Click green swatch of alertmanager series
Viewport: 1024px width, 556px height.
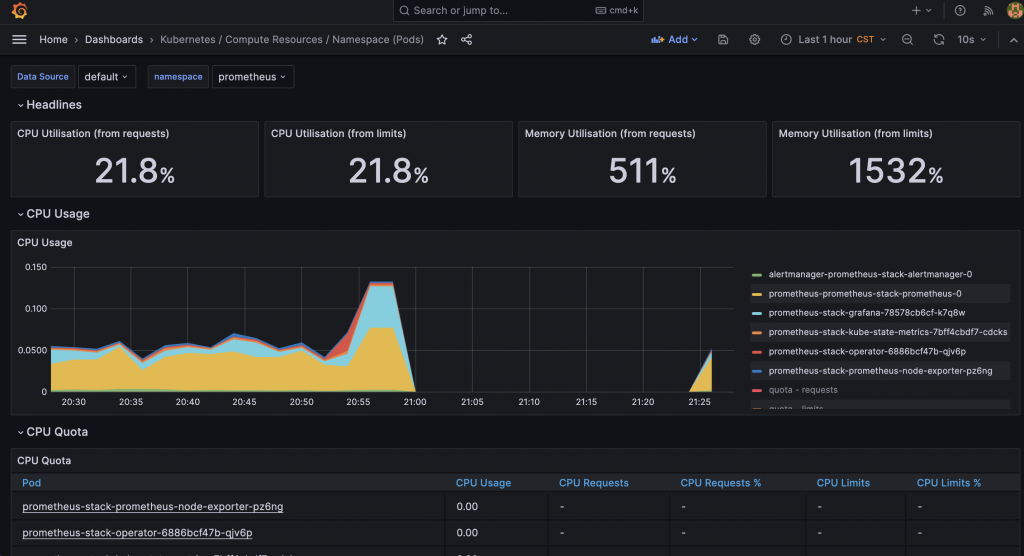757,275
